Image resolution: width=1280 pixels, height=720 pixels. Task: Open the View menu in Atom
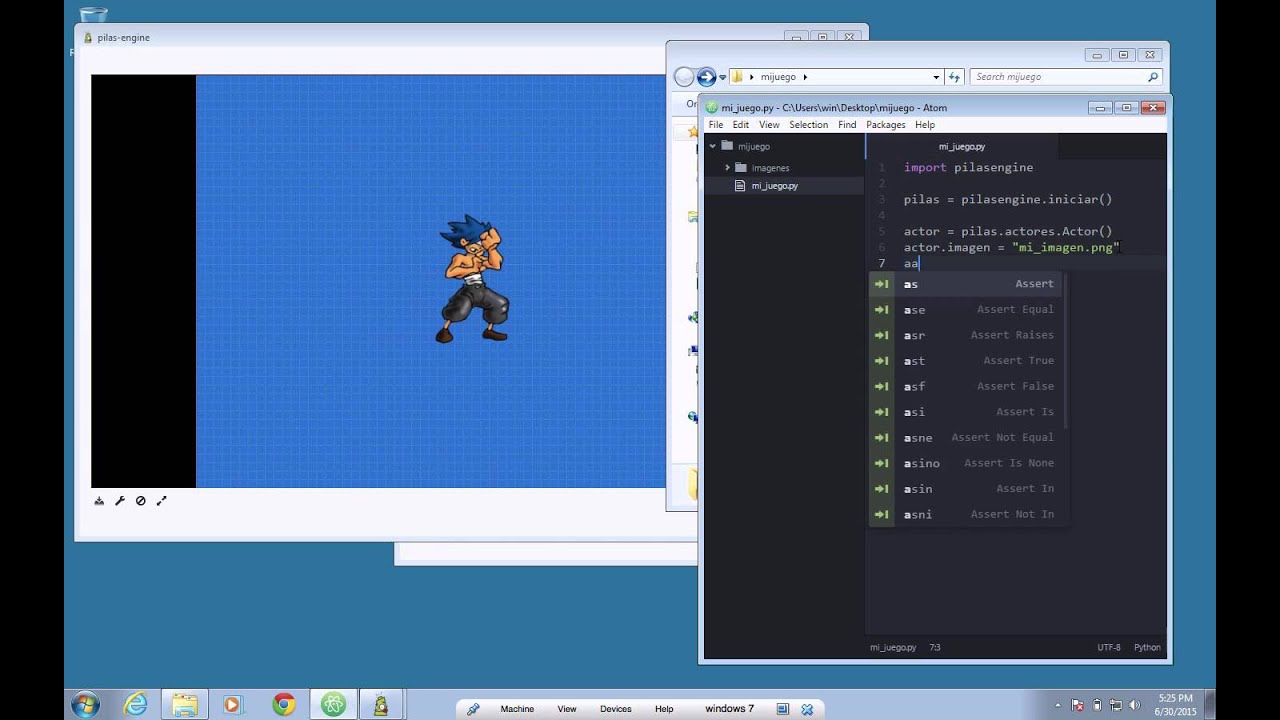tap(769, 125)
